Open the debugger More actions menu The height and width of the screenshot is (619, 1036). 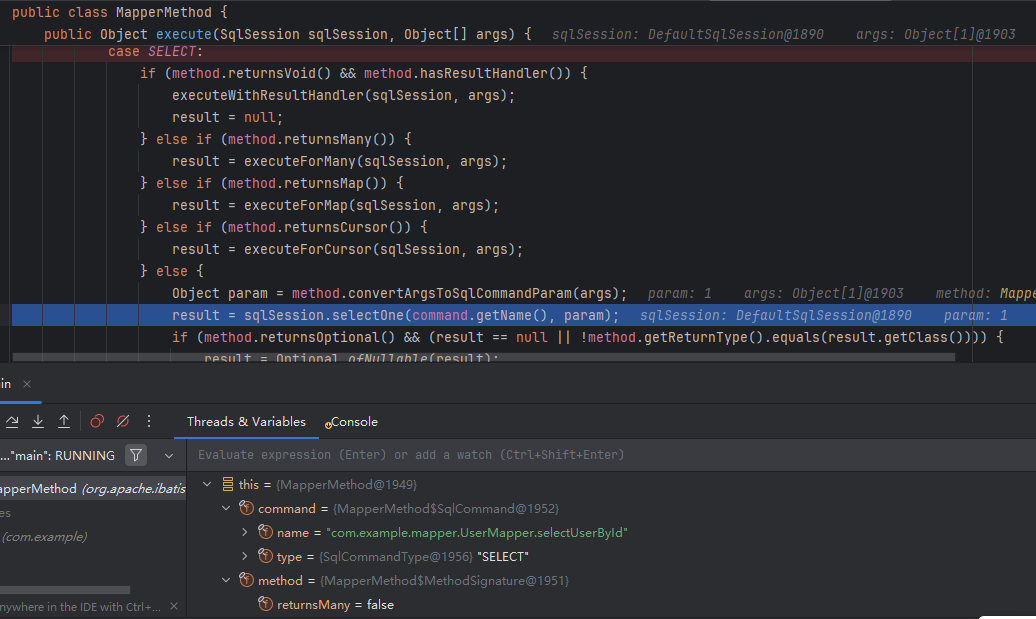coord(149,421)
